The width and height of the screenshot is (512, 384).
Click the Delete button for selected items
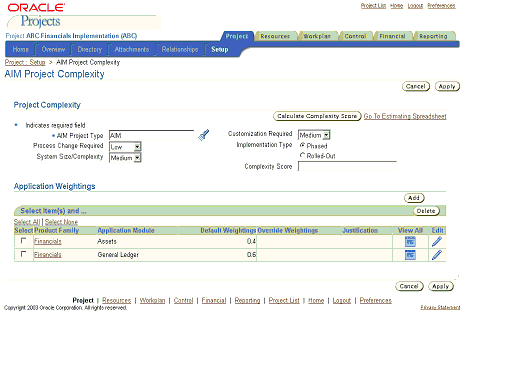point(426,211)
